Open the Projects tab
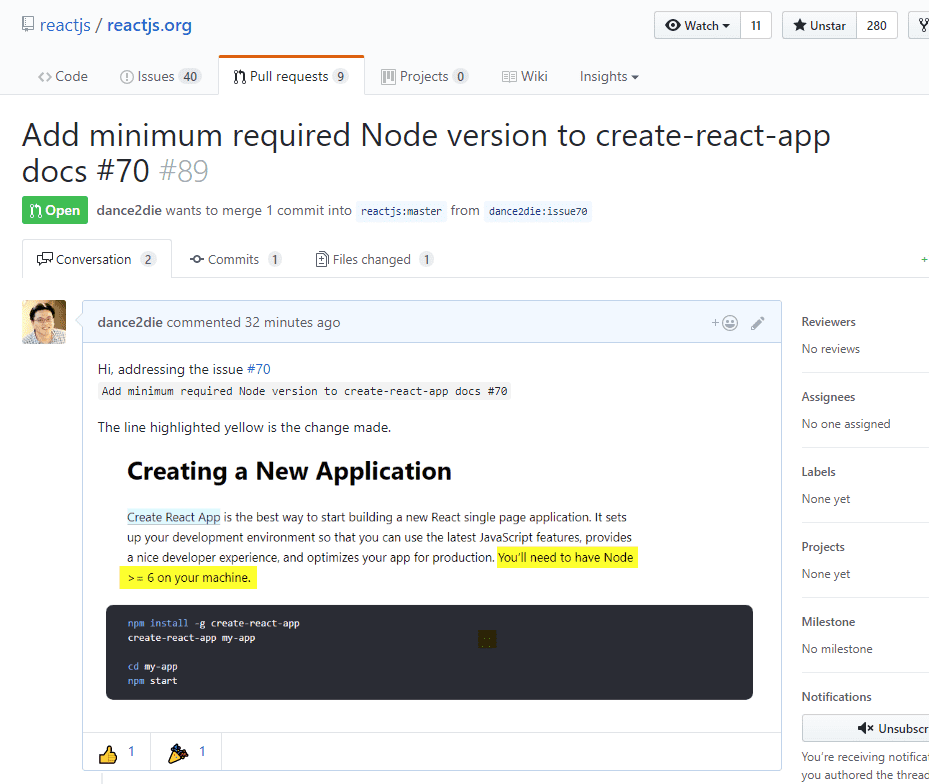This screenshot has height=784, width=929. (x=425, y=77)
